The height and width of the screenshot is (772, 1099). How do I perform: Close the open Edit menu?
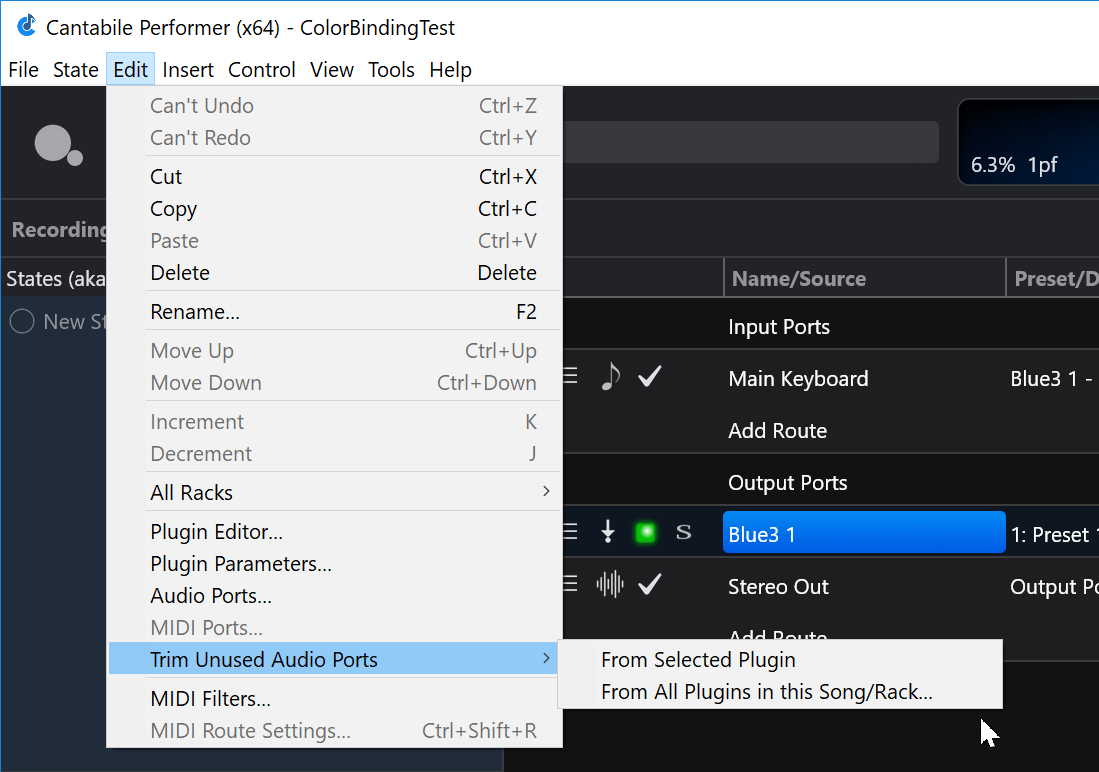(x=130, y=69)
